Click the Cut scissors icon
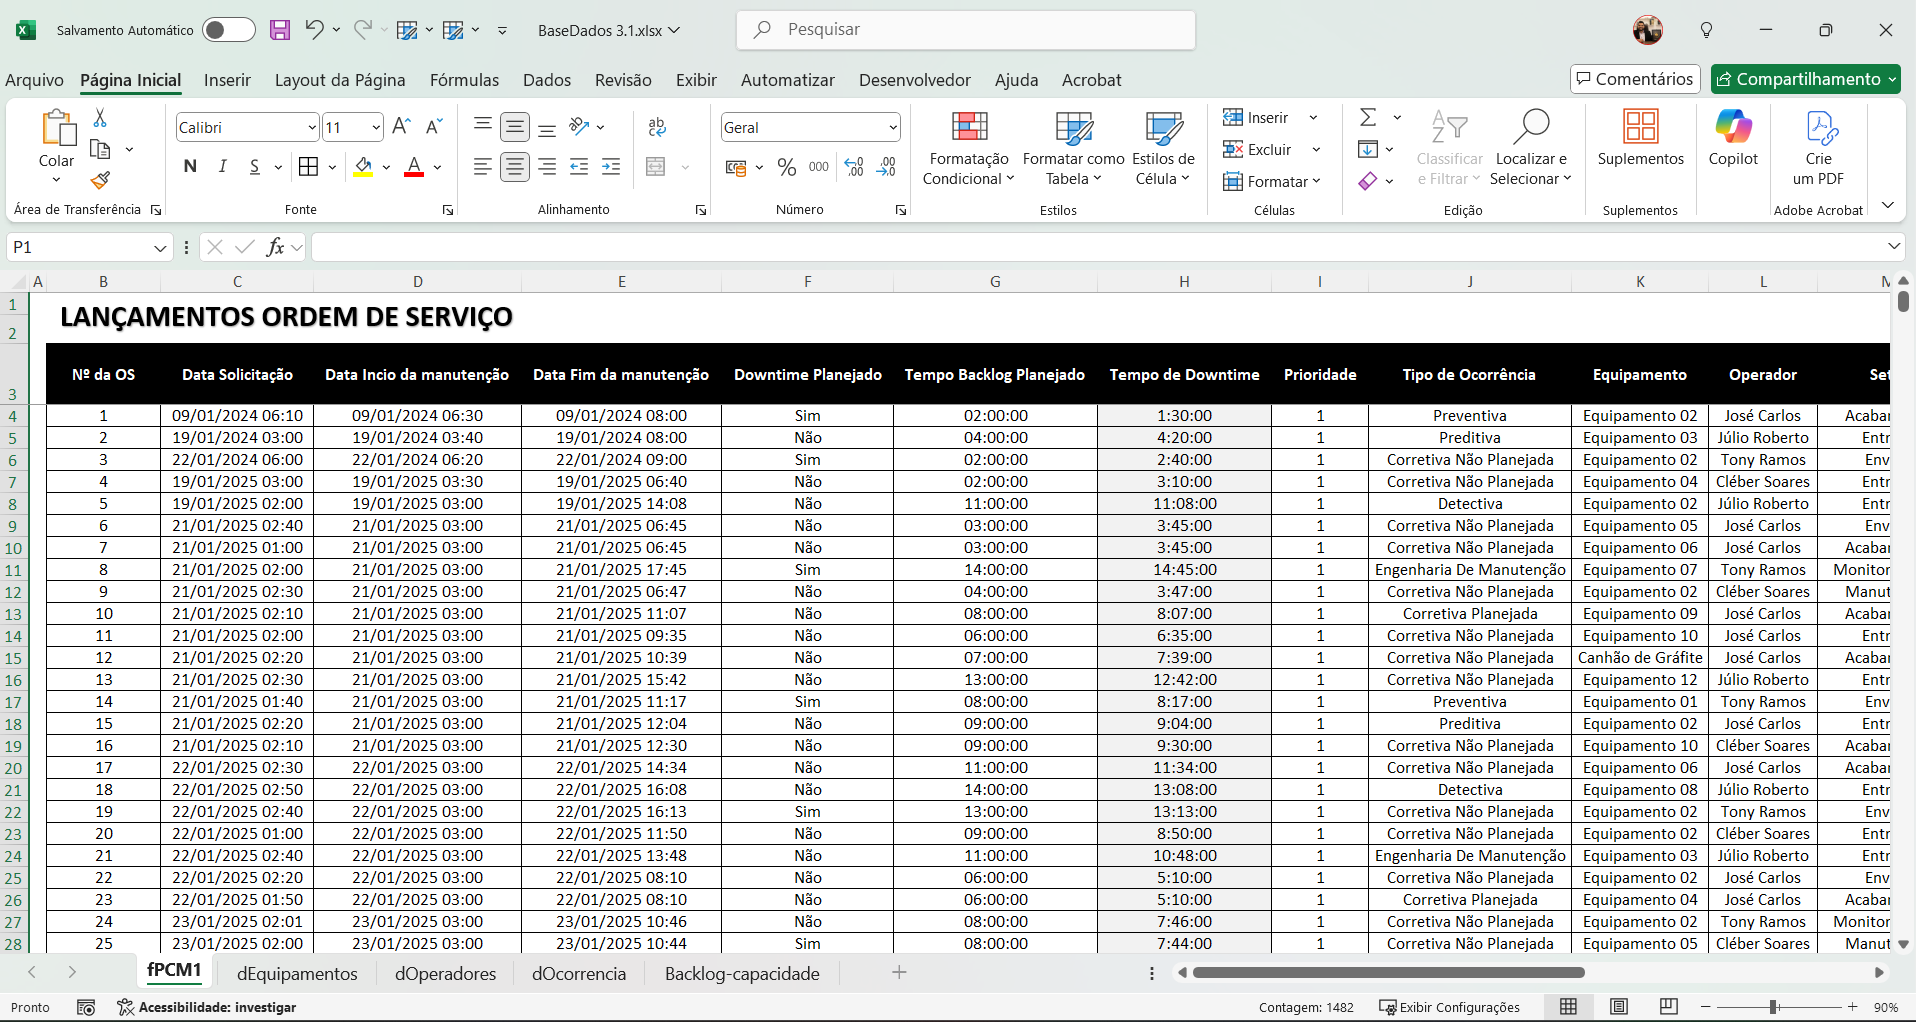This screenshot has width=1916, height=1022. [x=100, y=118]
